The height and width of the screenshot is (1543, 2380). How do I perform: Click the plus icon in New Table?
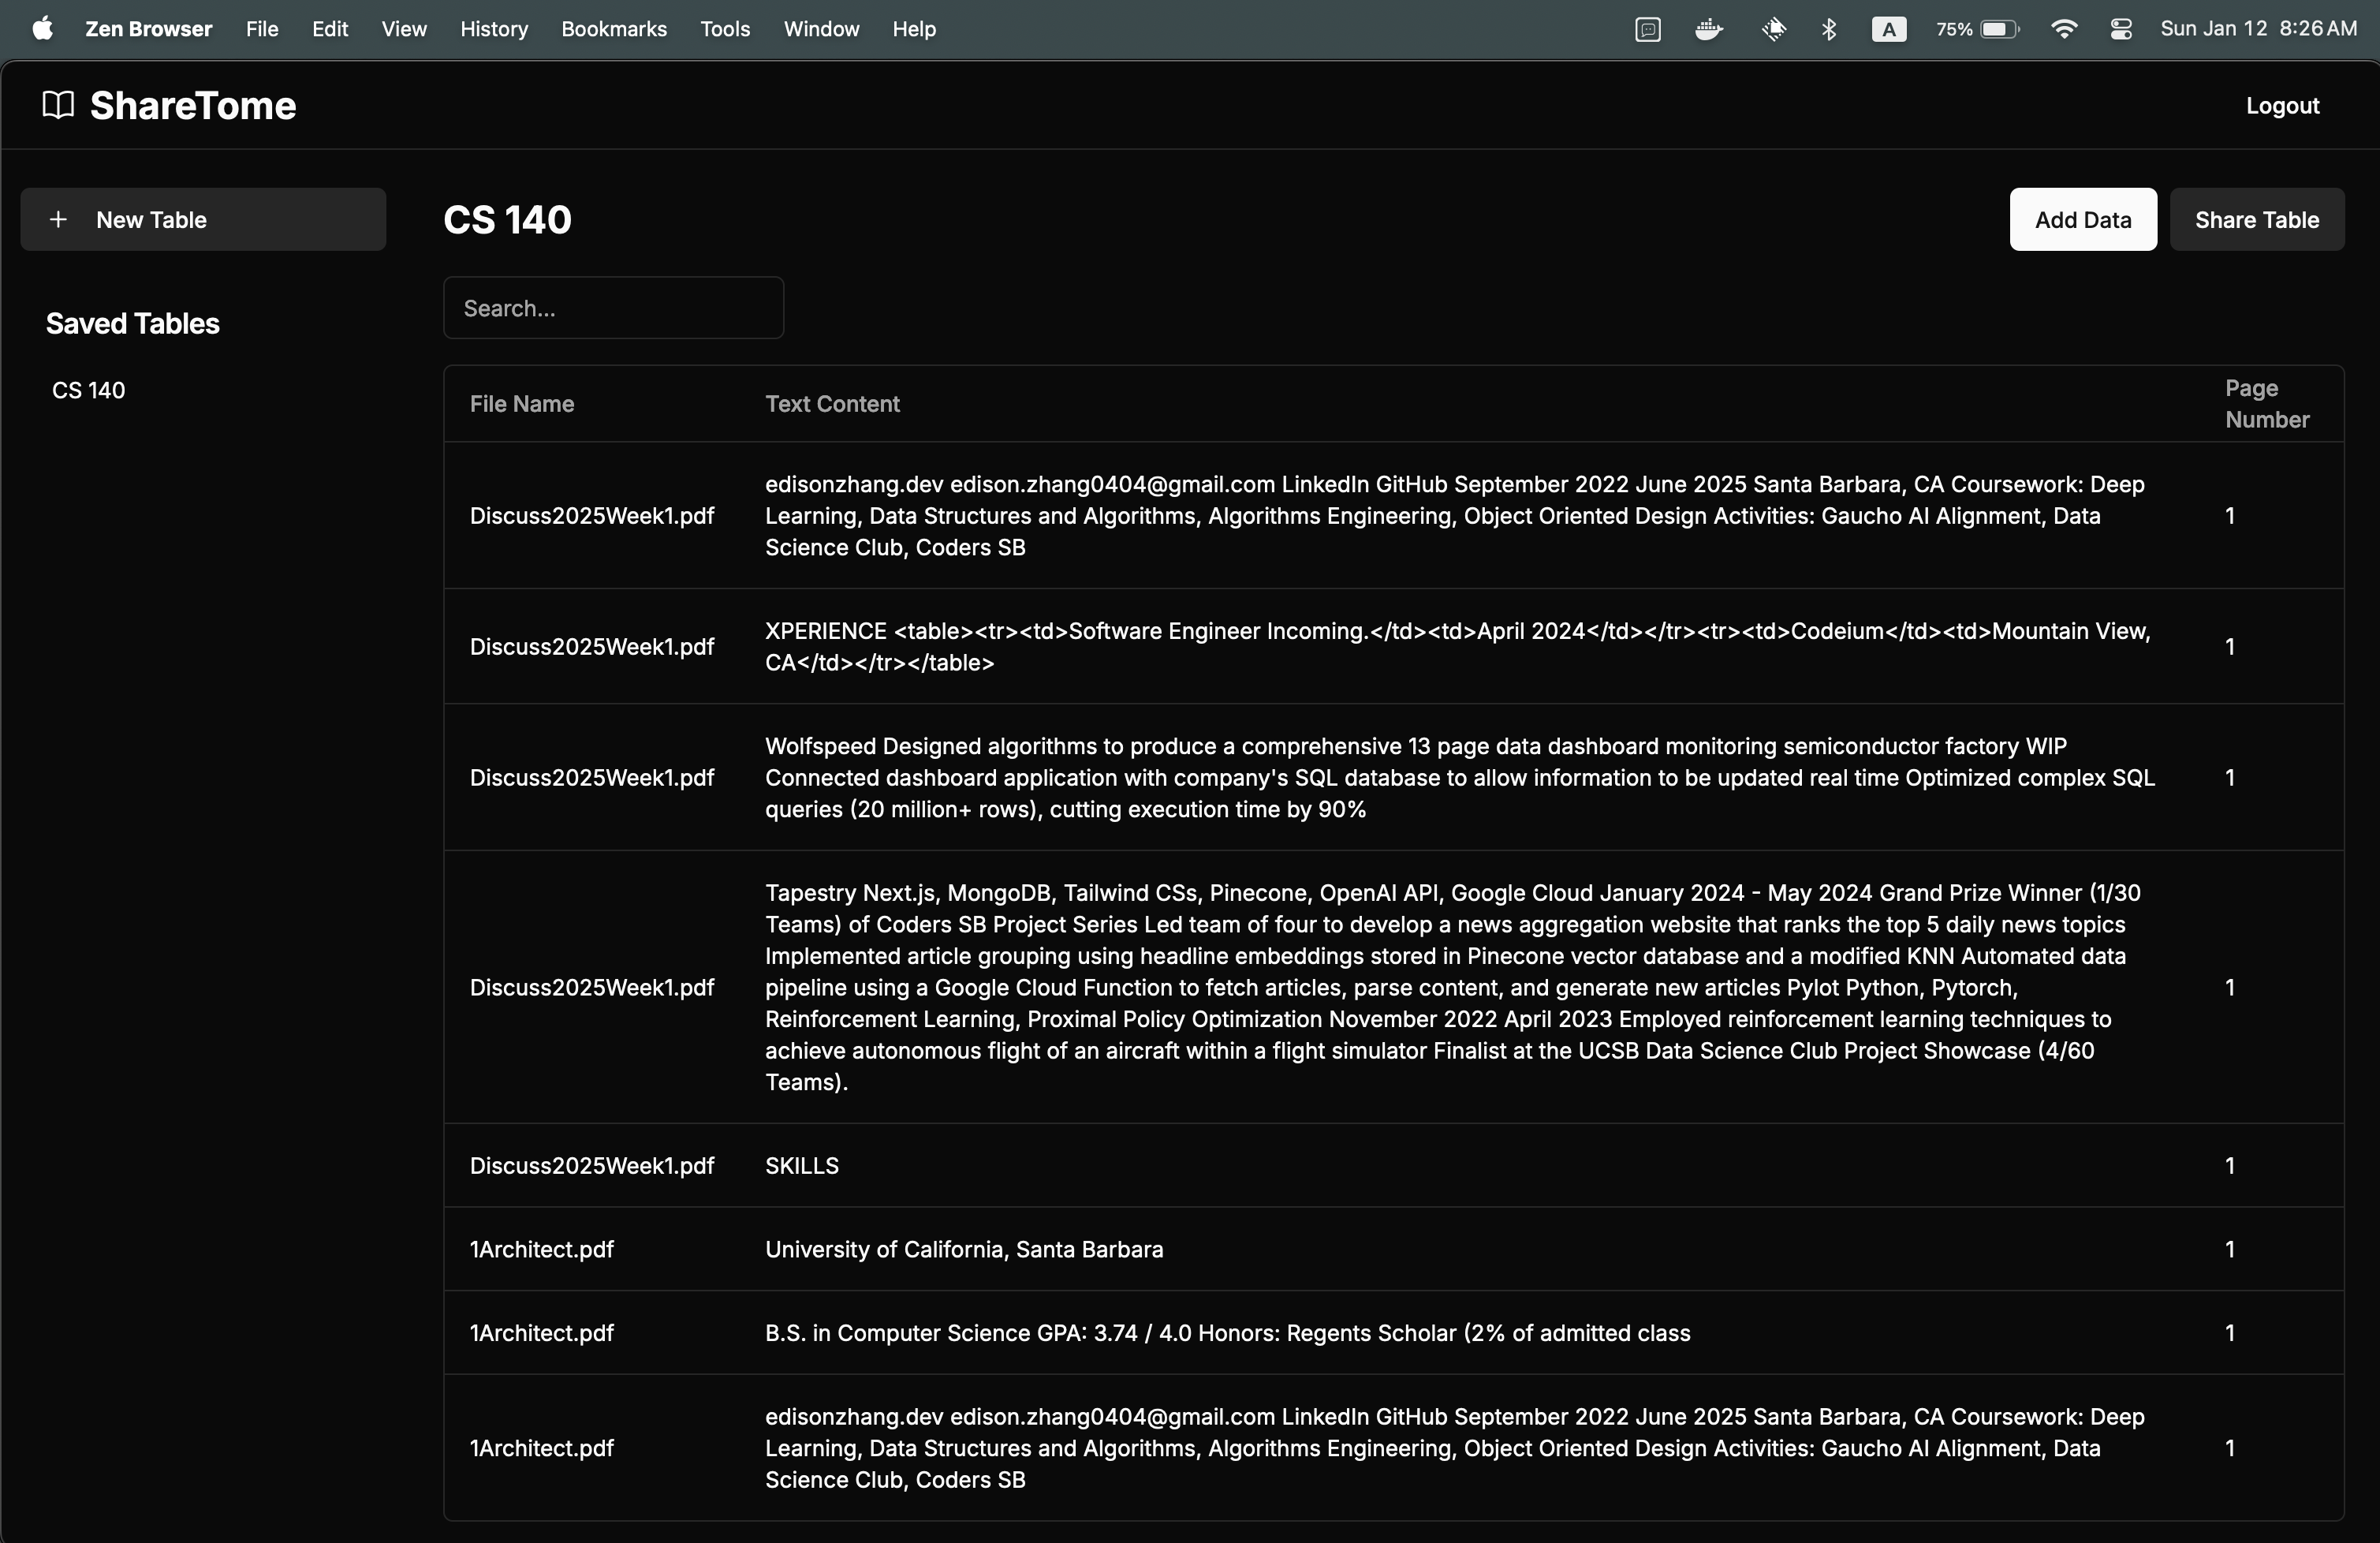tap(59, 219)
